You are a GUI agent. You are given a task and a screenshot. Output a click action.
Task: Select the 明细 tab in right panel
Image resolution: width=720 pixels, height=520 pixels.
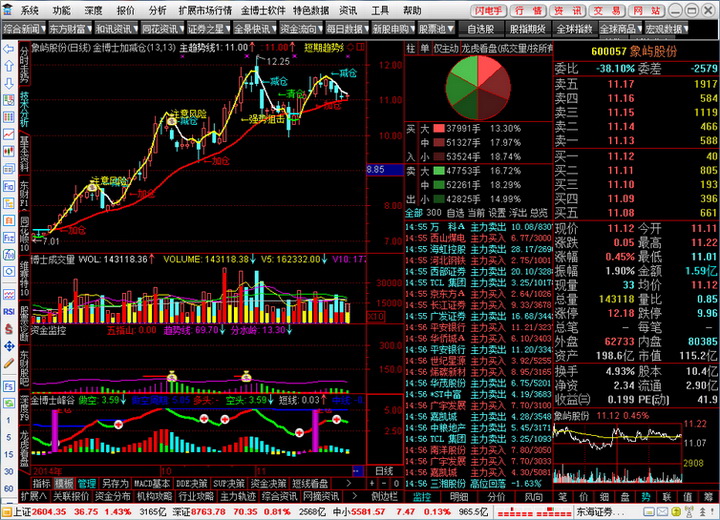pyautogui.click(x=459, y=496)
